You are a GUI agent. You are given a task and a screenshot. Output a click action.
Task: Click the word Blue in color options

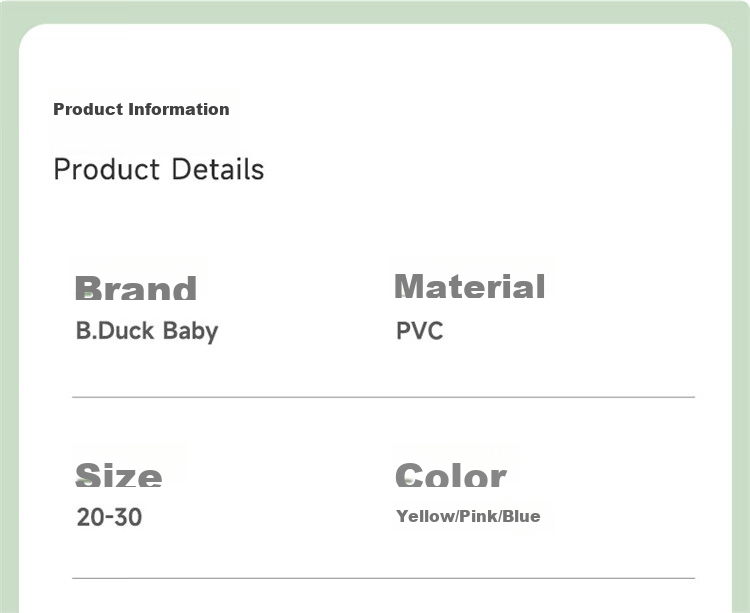(x=521, y=516)
